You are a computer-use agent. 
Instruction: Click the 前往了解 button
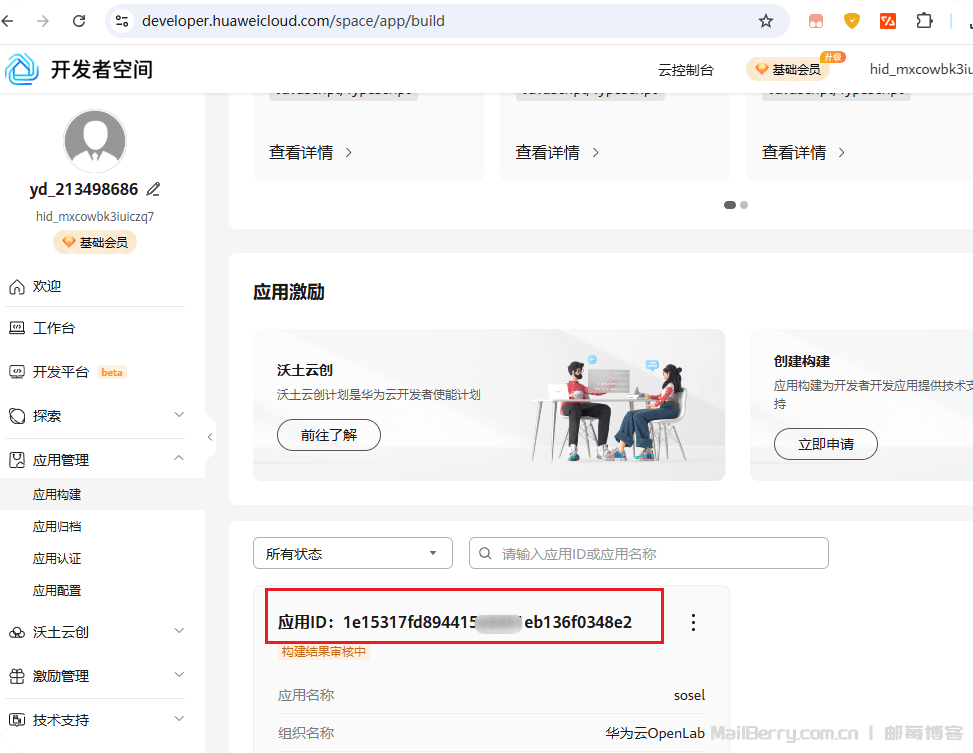pyautogui.click(x=328, y=435)
